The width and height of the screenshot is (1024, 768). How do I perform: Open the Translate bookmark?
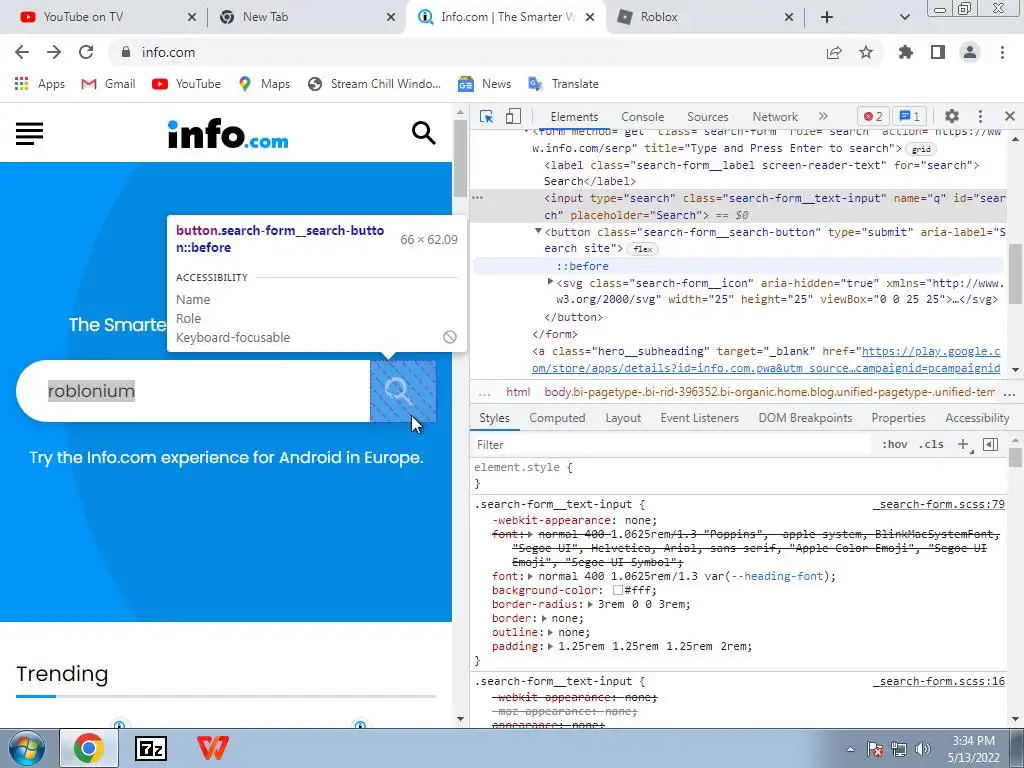[x=563, y=84]
